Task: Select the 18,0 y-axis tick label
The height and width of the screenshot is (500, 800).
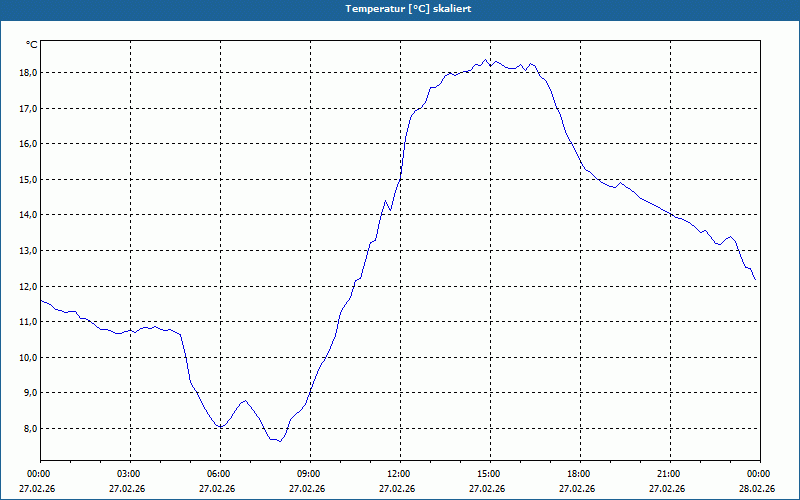Action: [24, 73]
